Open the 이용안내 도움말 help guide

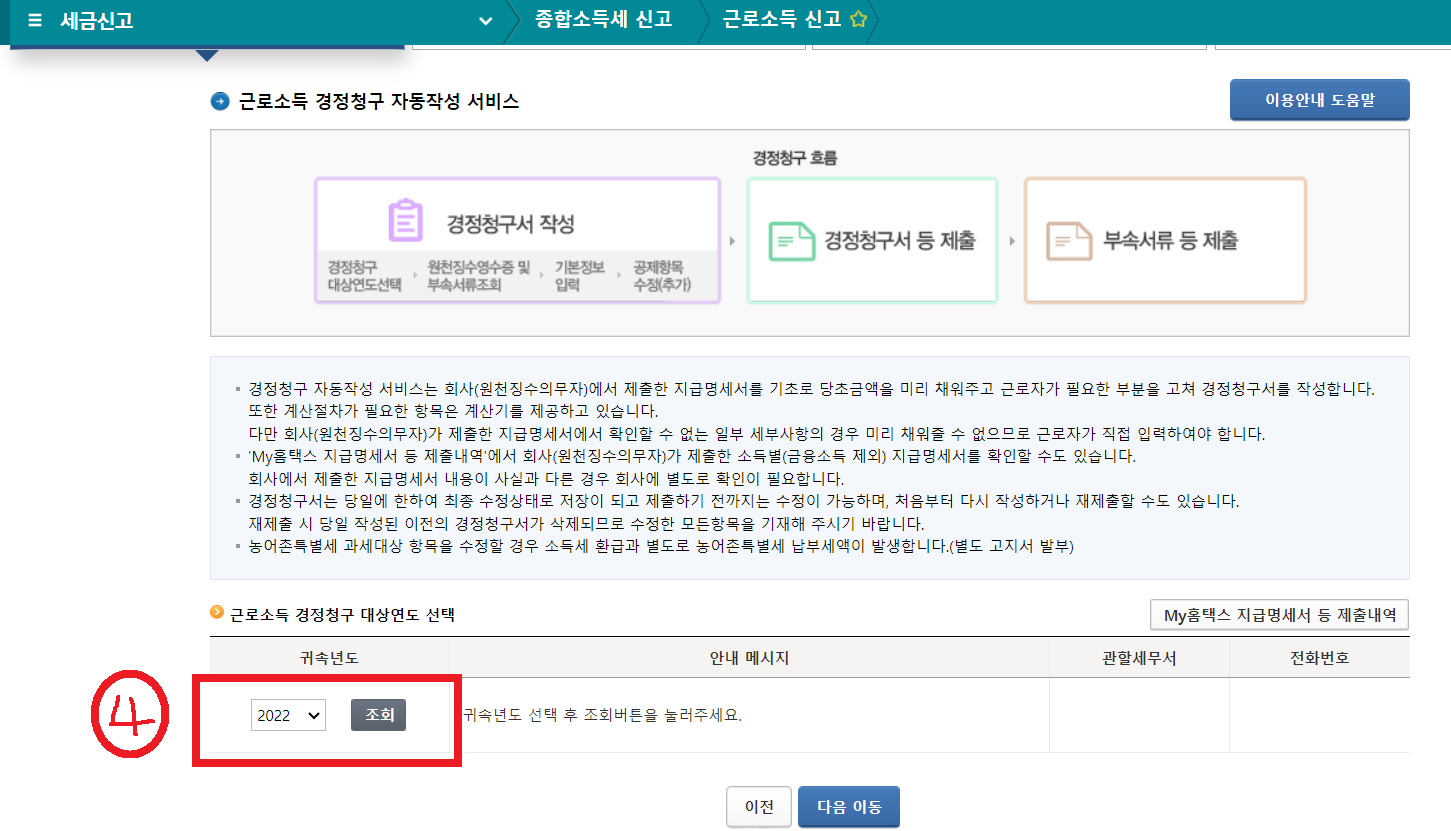[x=1318, y=100]
